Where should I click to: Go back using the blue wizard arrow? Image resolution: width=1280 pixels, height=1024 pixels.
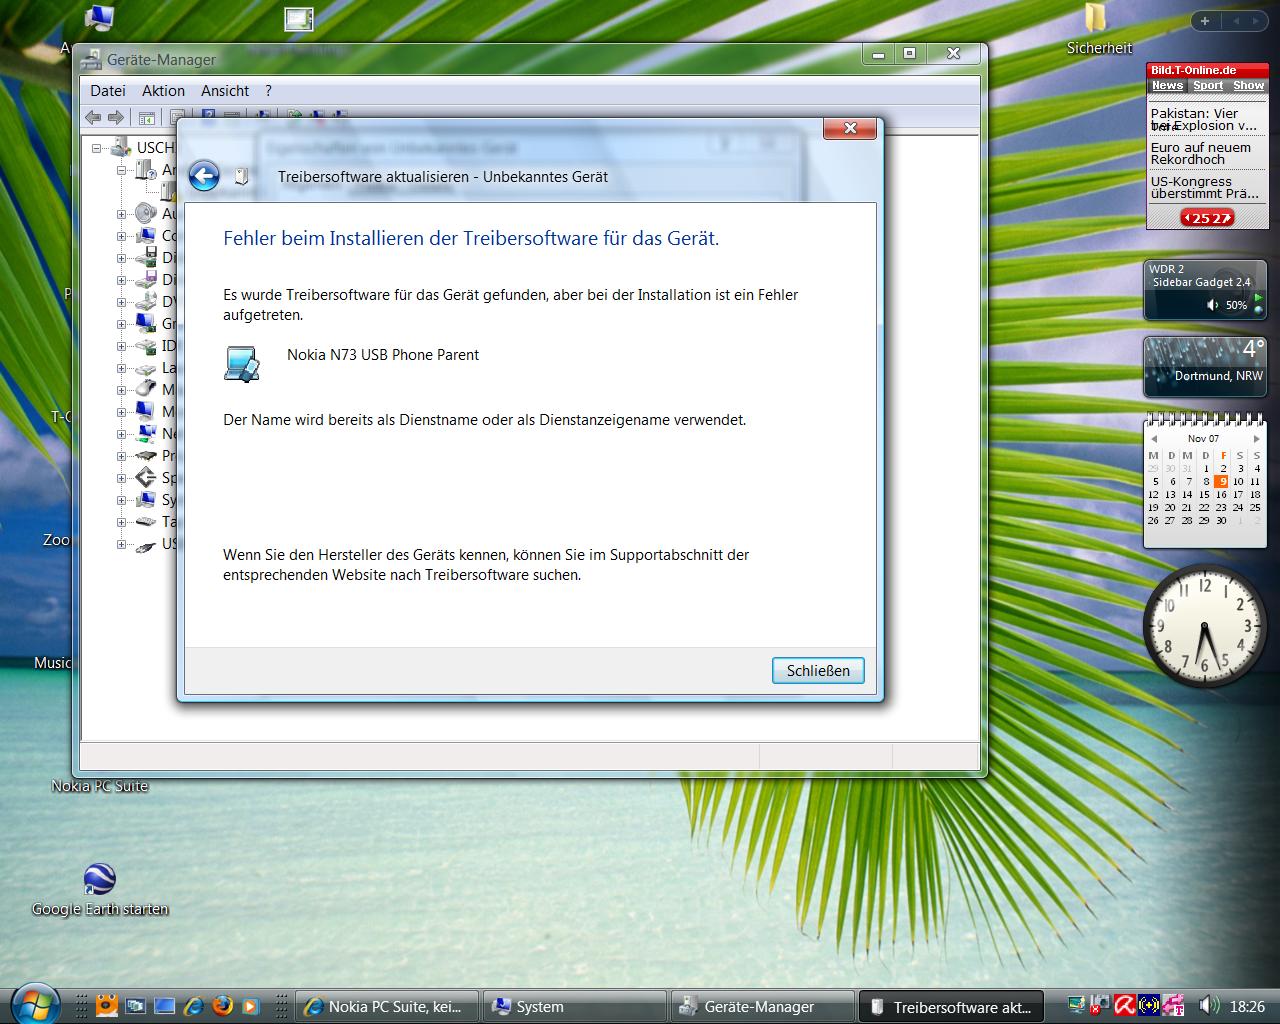click(204, 177)
